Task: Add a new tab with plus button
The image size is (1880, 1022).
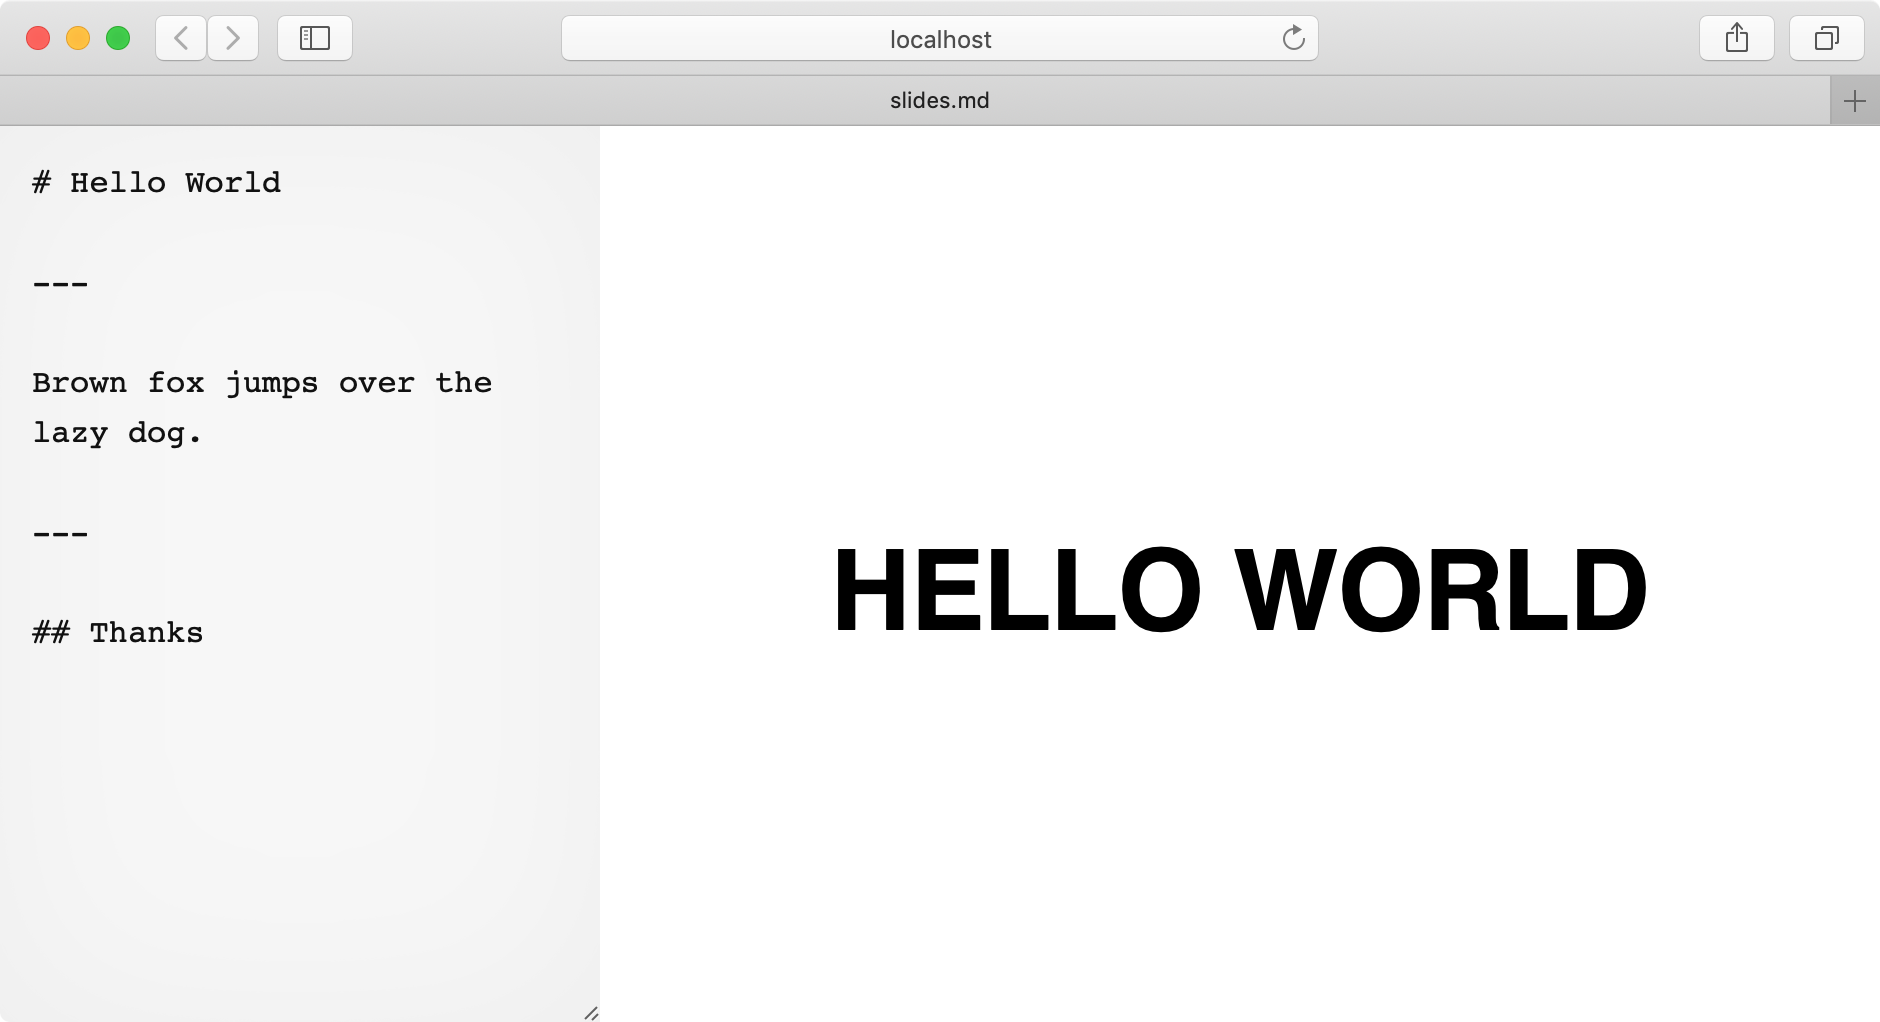Action: [x=1855, y=101]
